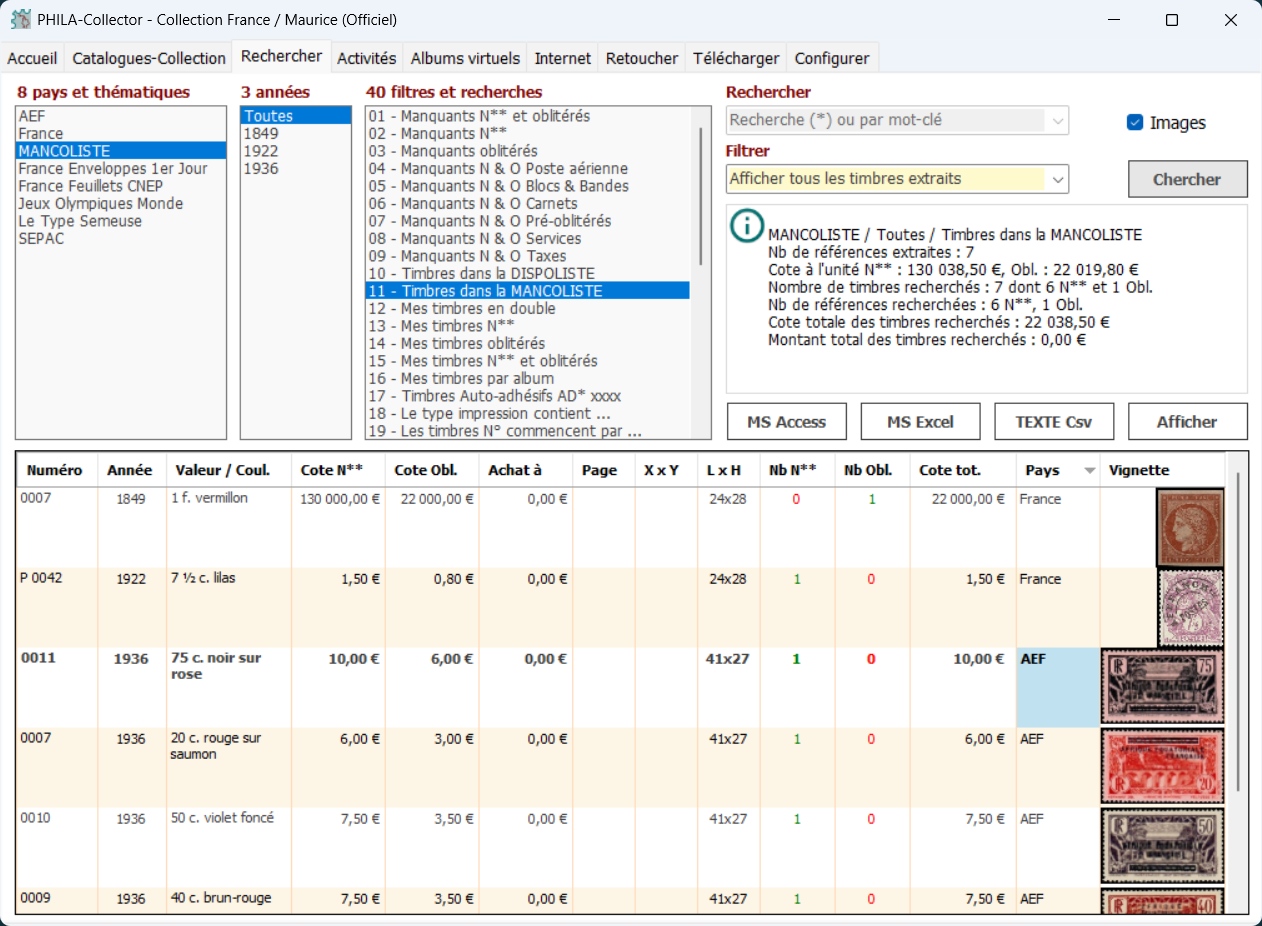This screenshot has height=926, width=1262.
Task: Click the green info icon in results panel
Action: (x=747, y=226)
